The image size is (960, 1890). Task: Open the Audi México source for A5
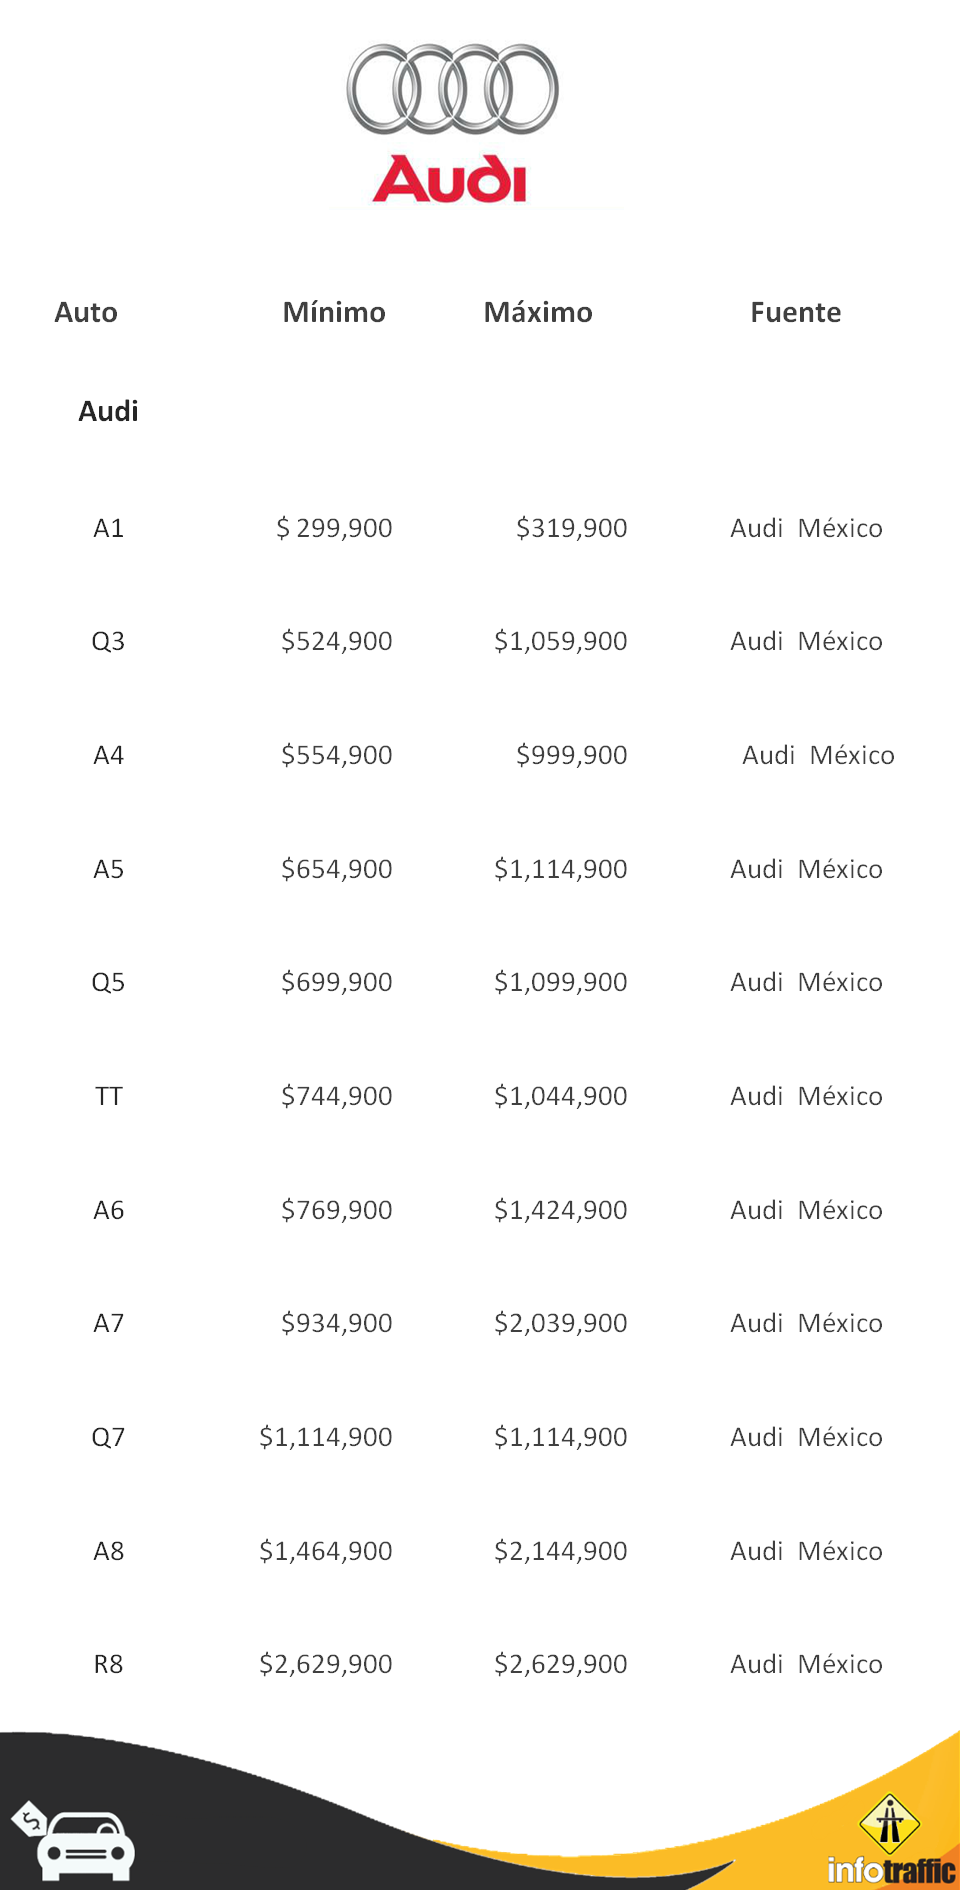[806, 869]
